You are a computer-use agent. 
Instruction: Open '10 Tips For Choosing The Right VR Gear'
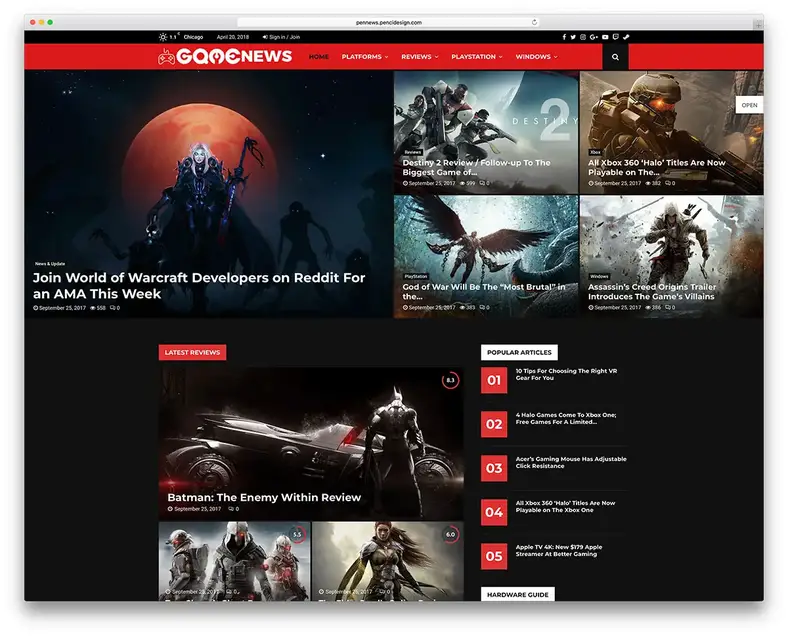pyautogui.click(x=566, y=374)
